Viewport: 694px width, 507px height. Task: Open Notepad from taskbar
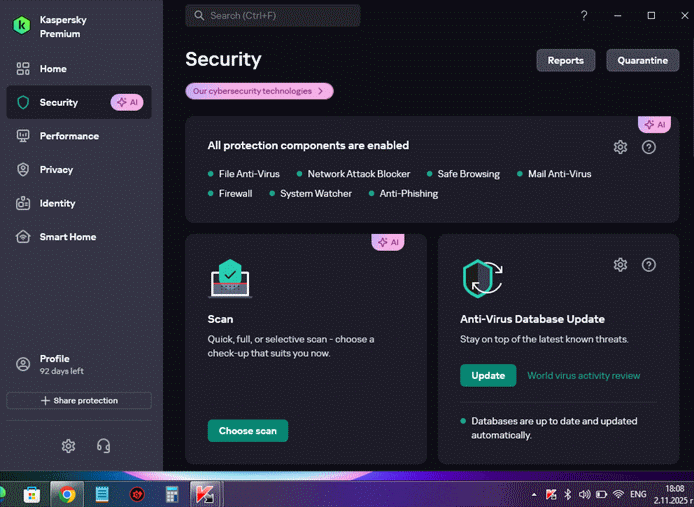click(102, 494)
